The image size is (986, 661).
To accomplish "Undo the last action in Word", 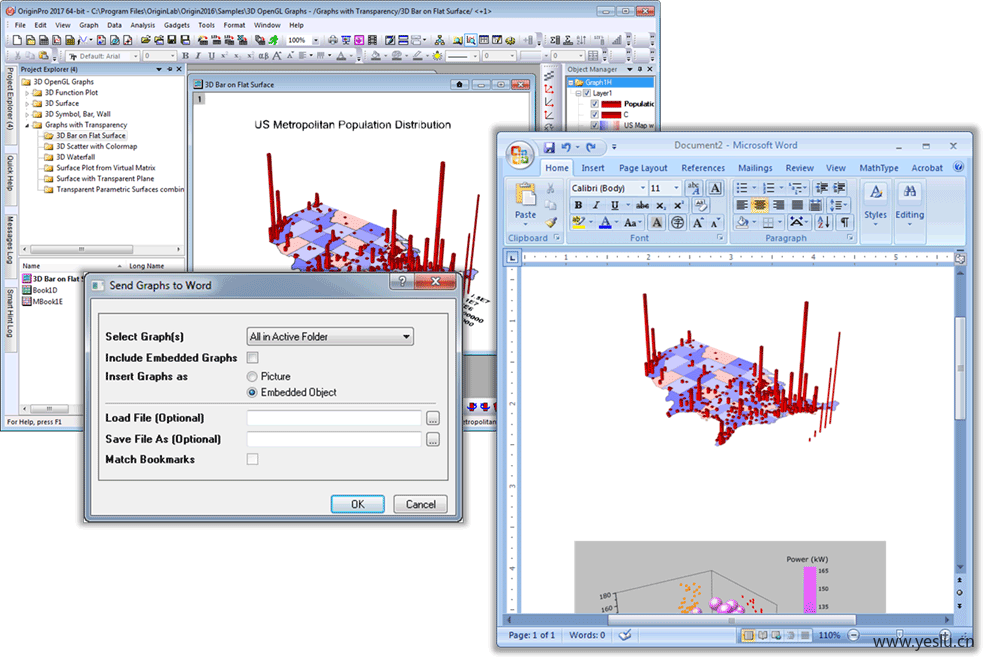I will 566,147.
